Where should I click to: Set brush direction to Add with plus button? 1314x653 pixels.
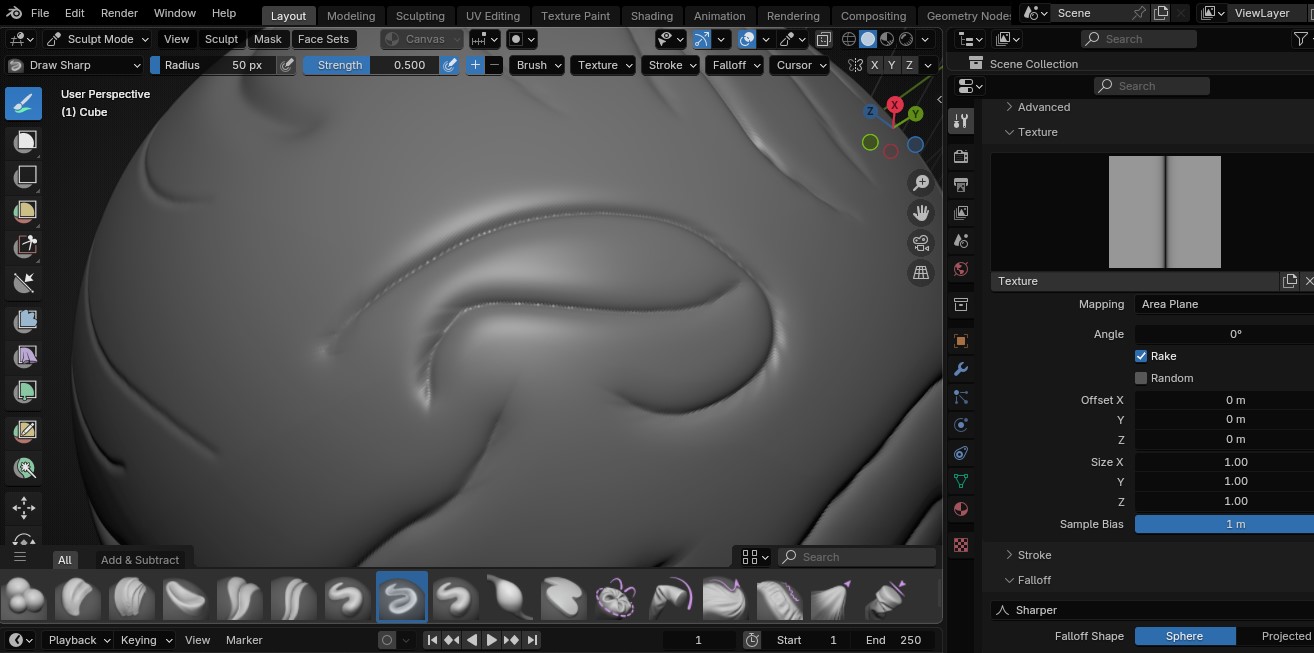coord(475,65)
